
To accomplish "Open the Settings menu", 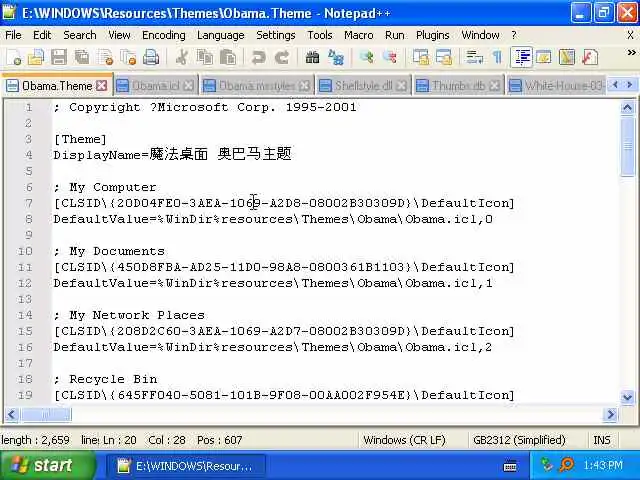I will (x=276, y=35).
